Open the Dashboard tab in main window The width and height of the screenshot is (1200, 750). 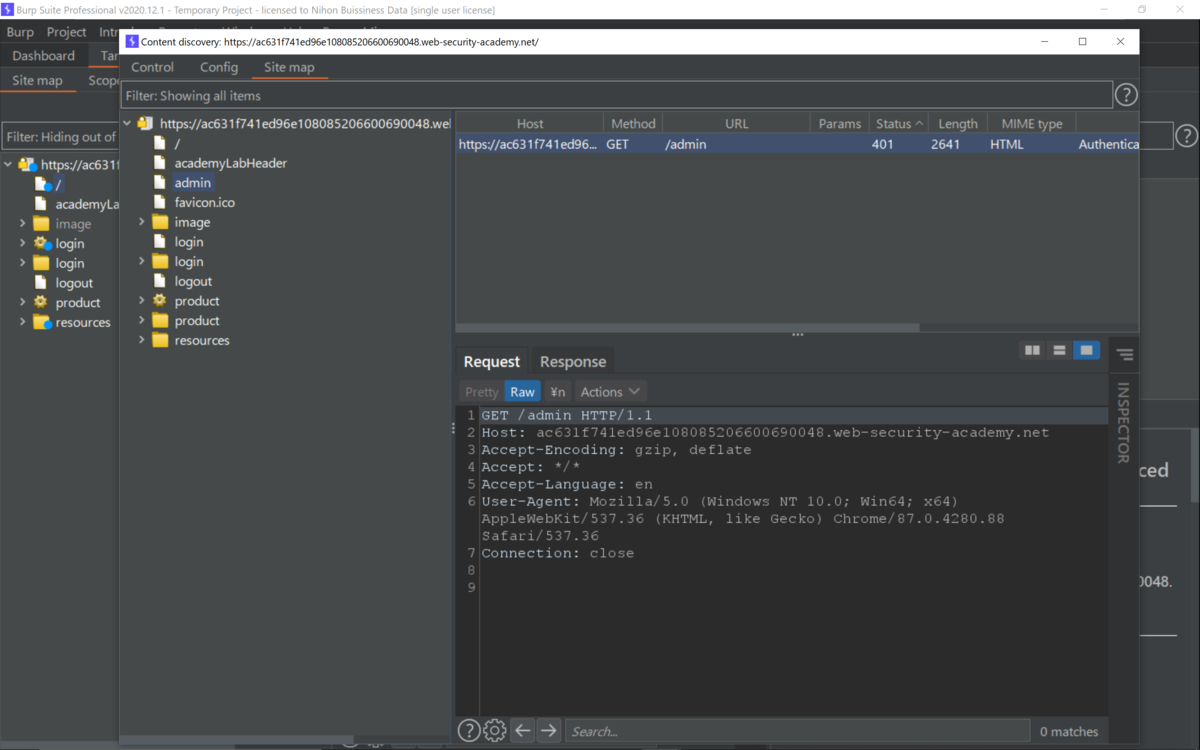pos(43,56)
